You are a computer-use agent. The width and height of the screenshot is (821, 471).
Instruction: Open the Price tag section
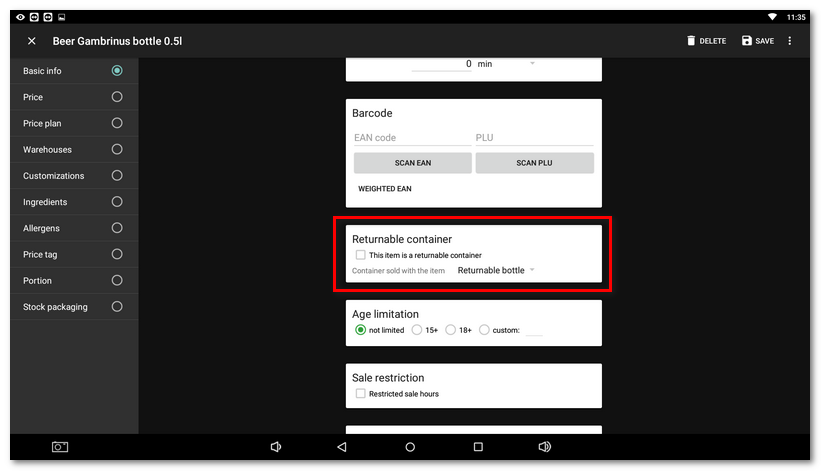[74, 254]
